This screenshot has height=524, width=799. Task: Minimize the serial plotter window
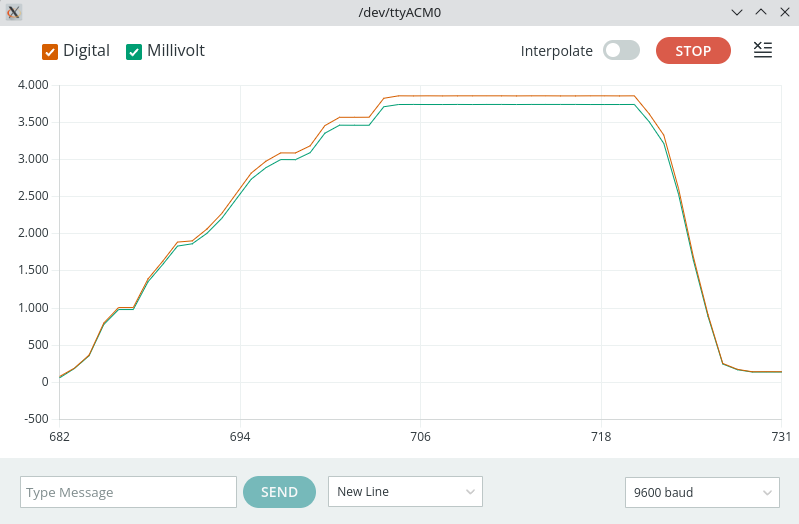737,12
